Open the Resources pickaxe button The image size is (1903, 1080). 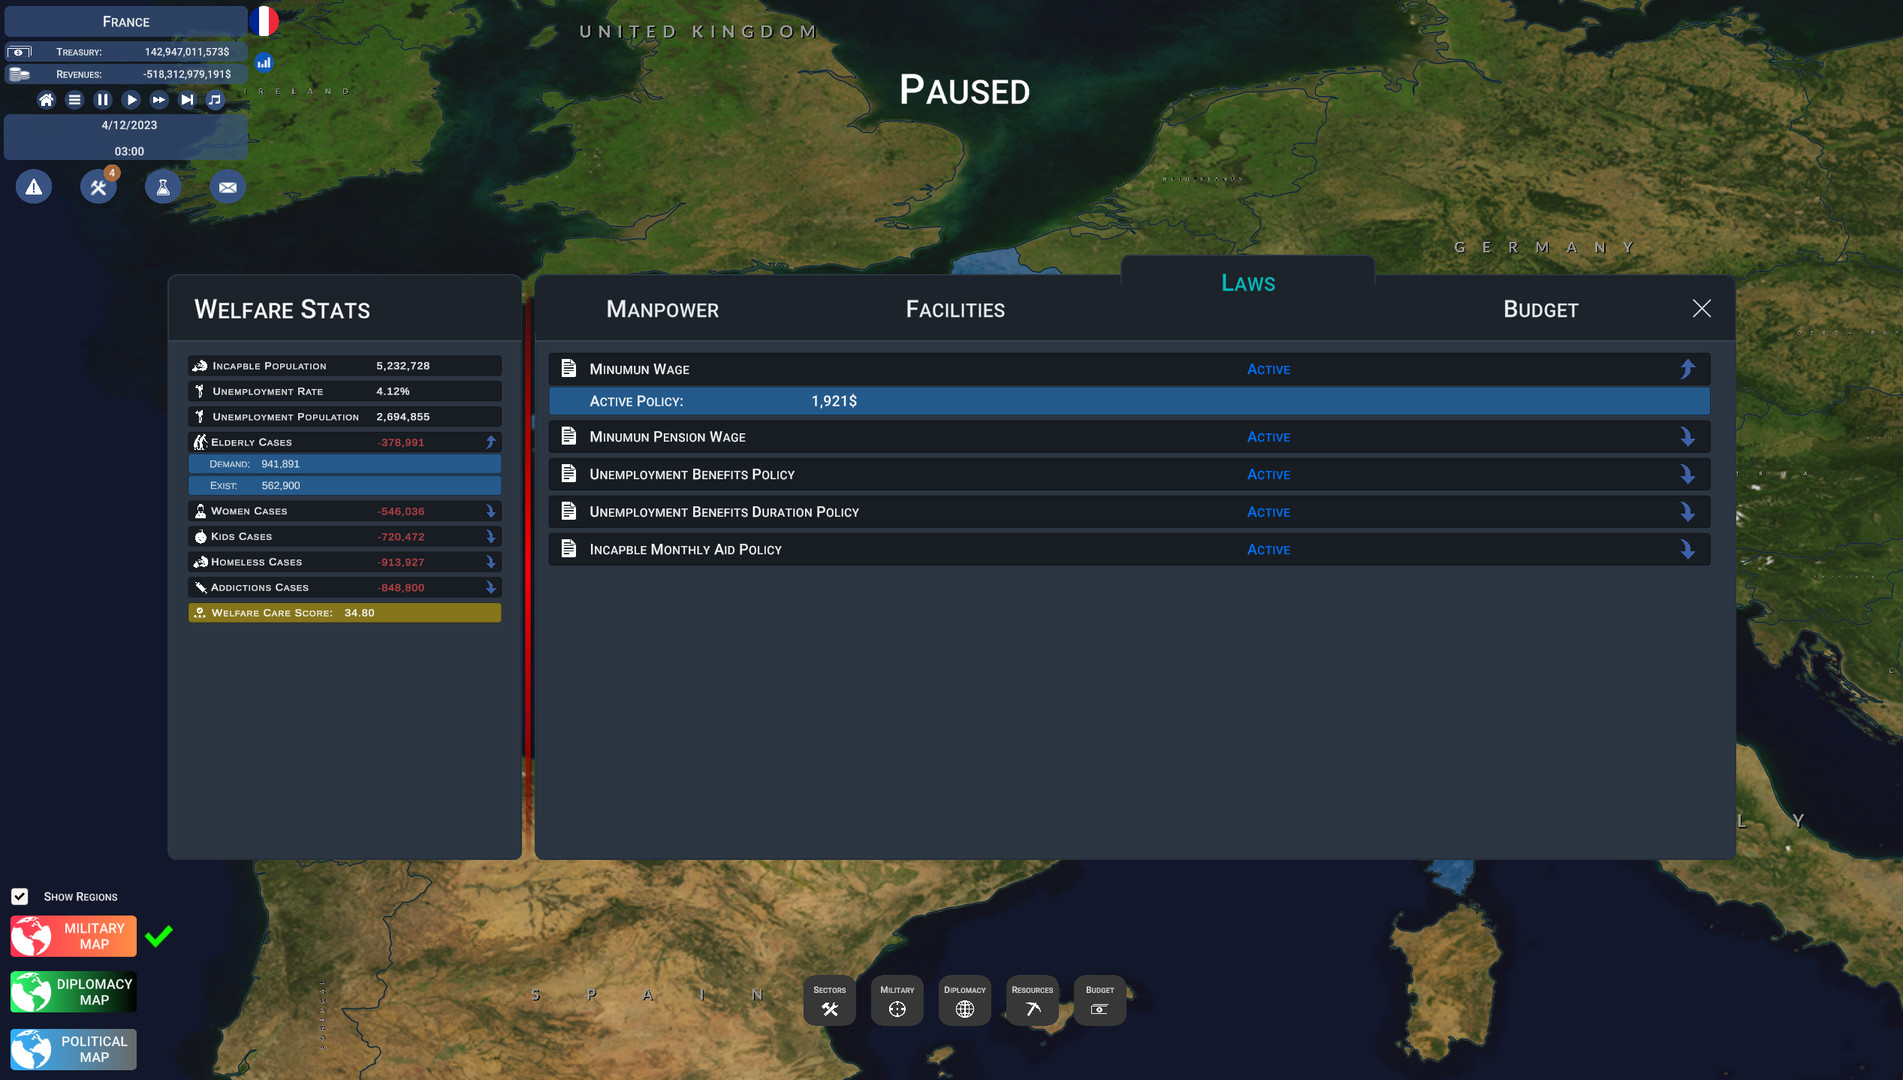coord(1032,1000)
